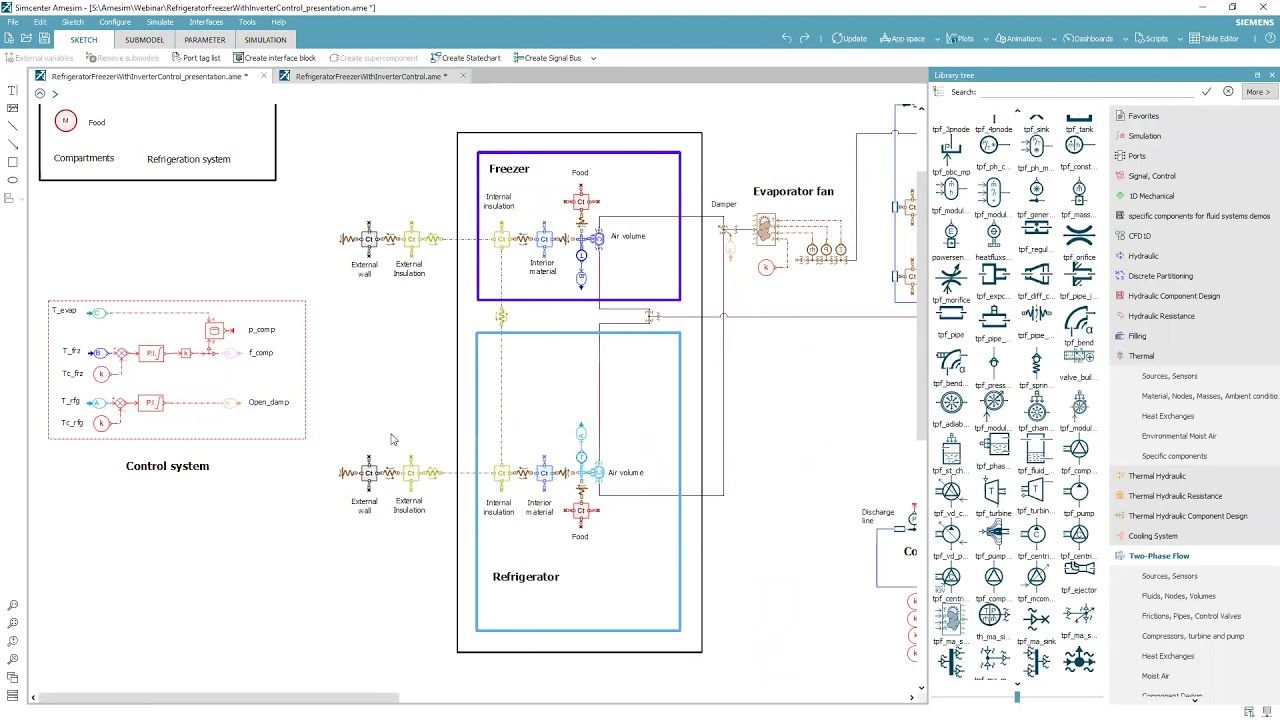
Task: Click Create Signal Bus button
Action: coord(547,58)
